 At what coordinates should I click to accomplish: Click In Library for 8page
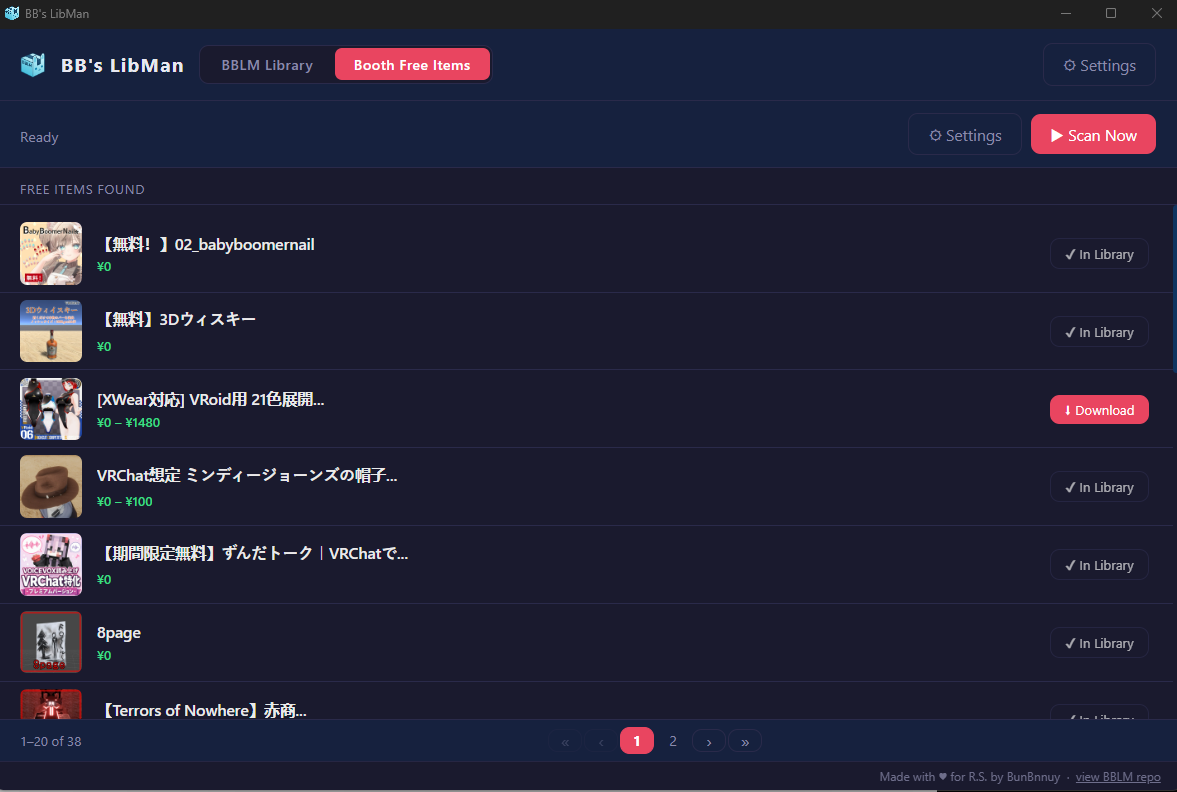(x=1099, y=643)
